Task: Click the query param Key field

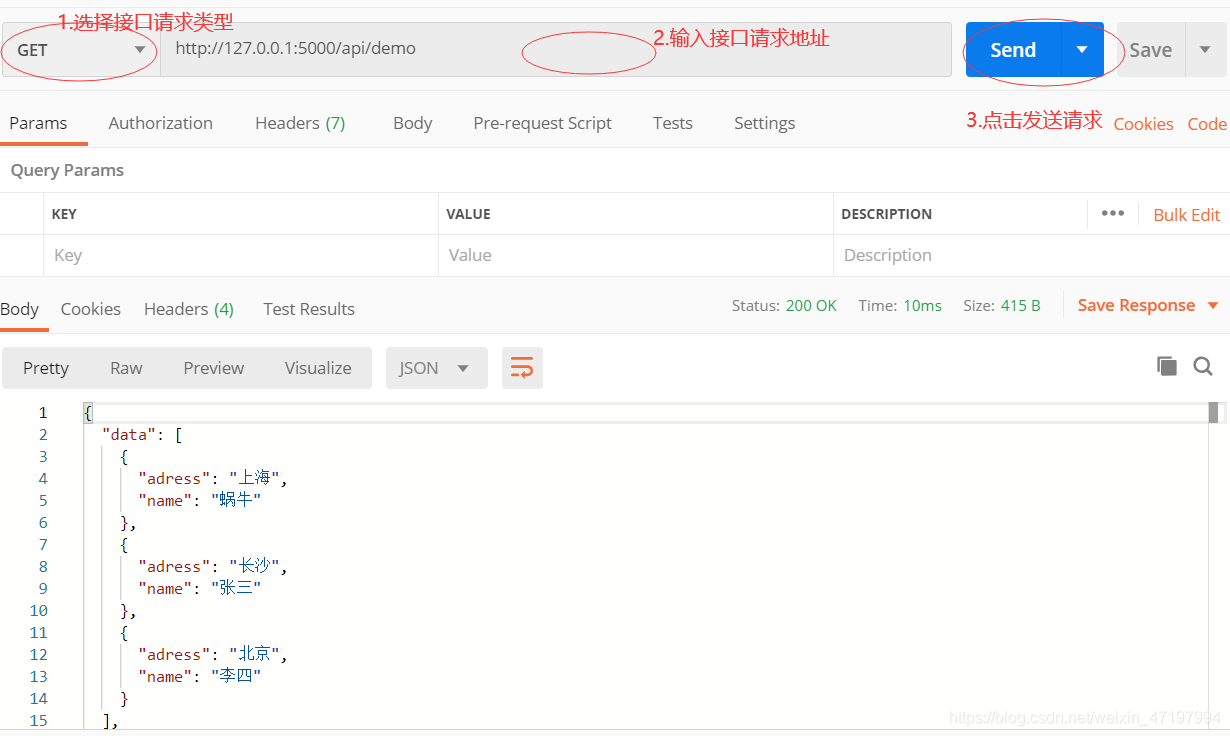Action: click(x=240, y=255)
